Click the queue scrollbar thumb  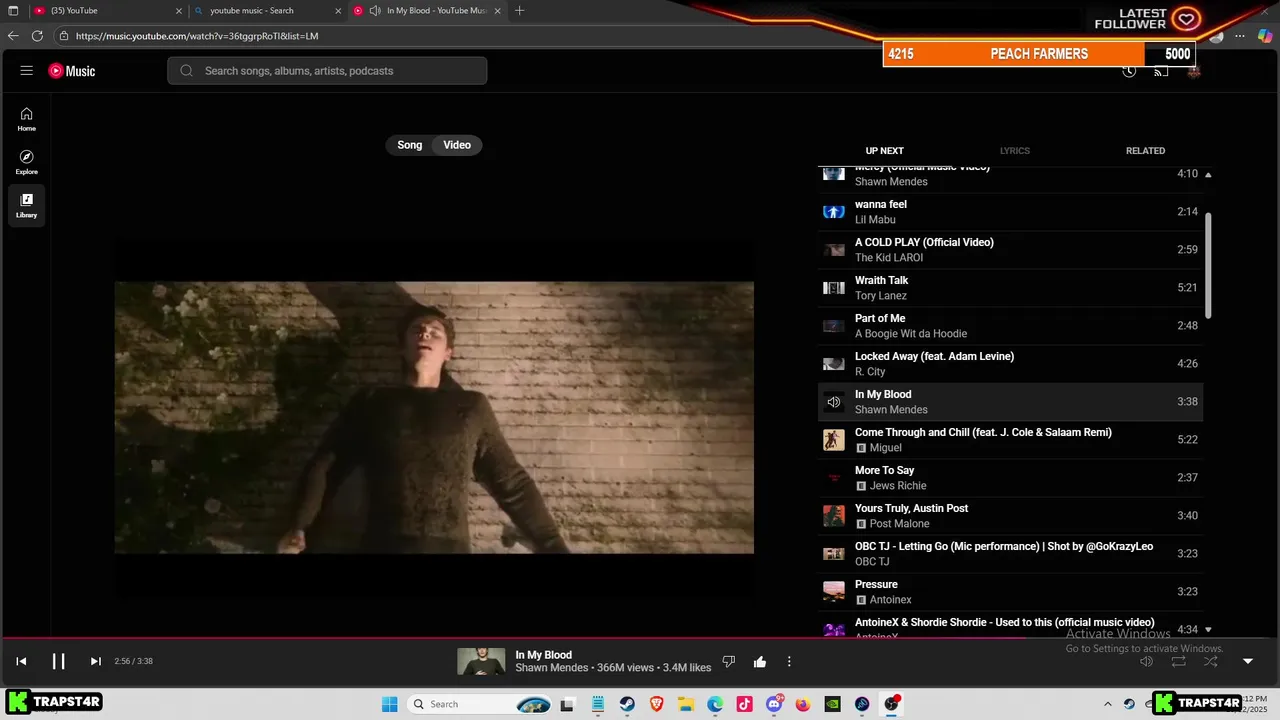(1208, 265)
